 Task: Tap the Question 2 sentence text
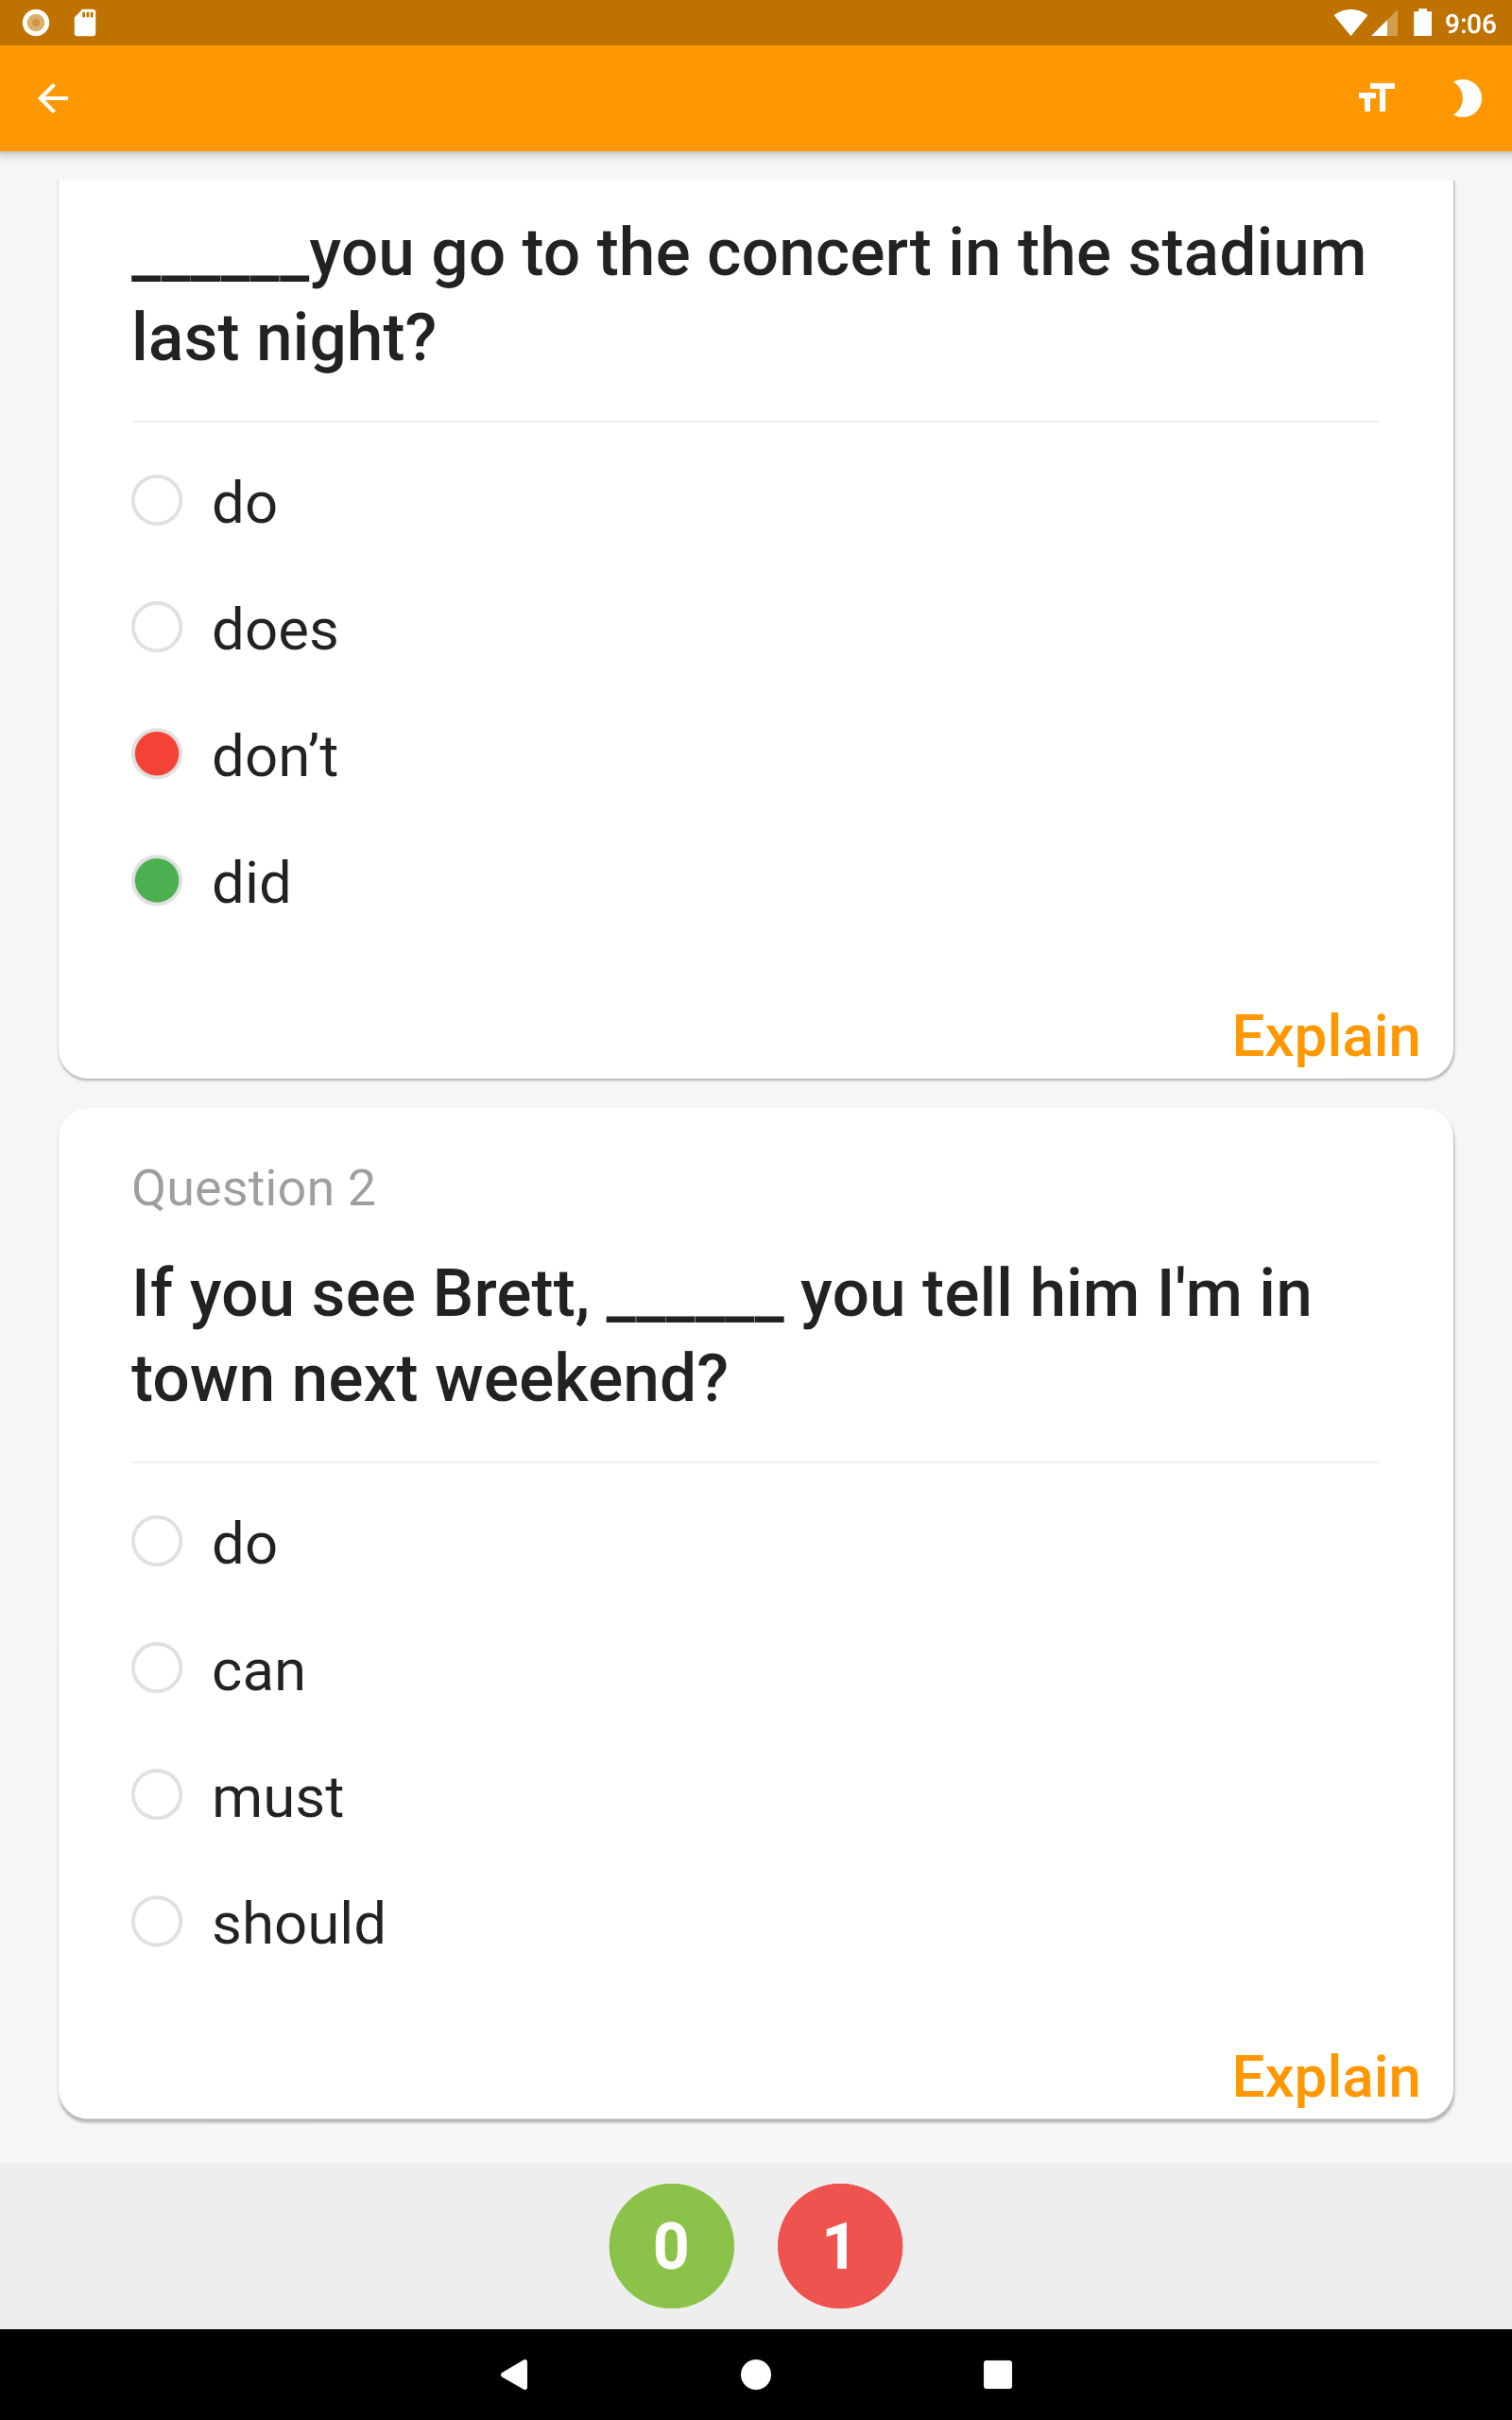point(721,1335)
